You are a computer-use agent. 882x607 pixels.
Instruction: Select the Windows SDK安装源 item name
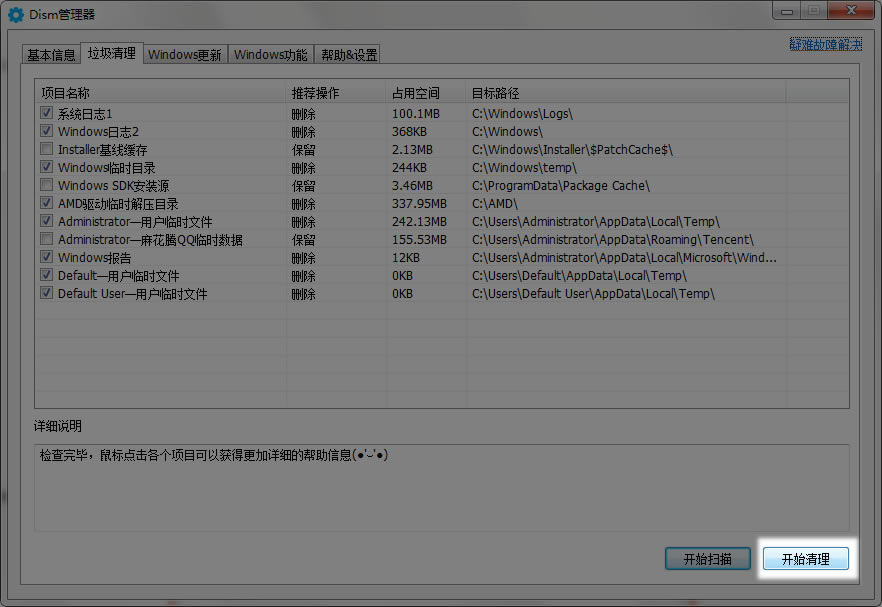(114, 186)
